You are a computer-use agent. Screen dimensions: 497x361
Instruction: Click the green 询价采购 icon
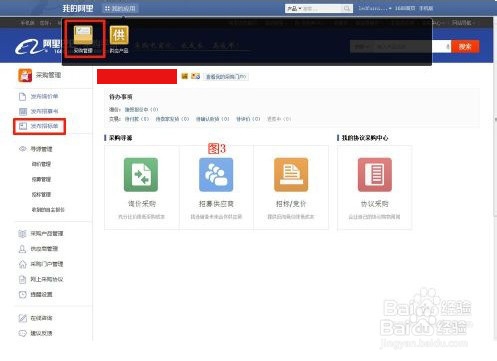[x=141, y=175]
